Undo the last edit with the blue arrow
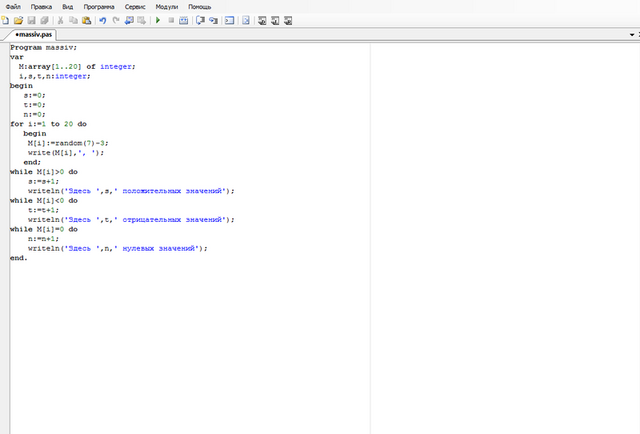 tap(103, 20)
